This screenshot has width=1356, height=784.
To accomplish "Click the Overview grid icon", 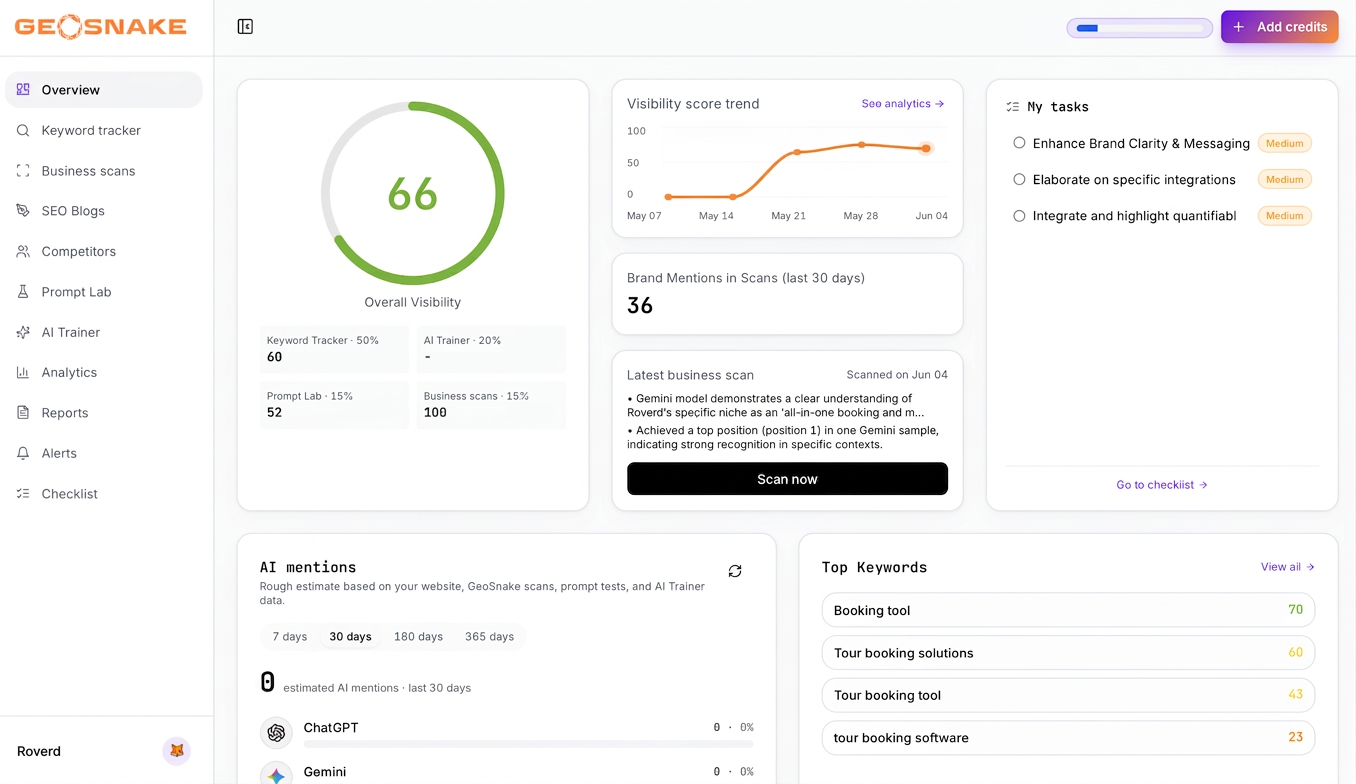I will (23, 89).
